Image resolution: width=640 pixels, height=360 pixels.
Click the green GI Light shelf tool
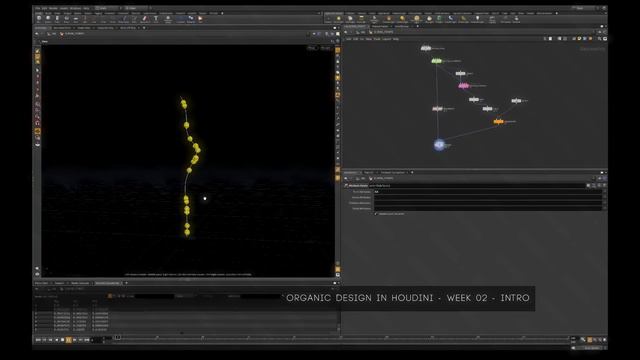[440, 19]
